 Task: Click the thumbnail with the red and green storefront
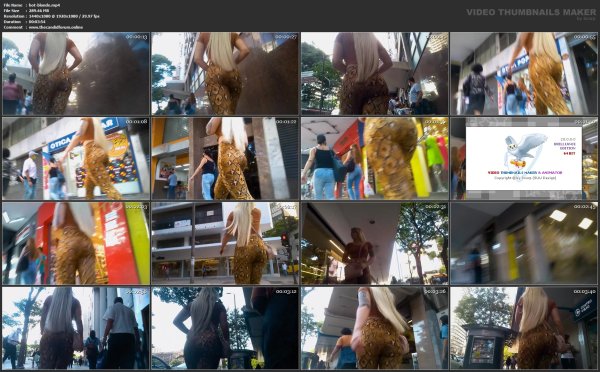coord(75,243)
